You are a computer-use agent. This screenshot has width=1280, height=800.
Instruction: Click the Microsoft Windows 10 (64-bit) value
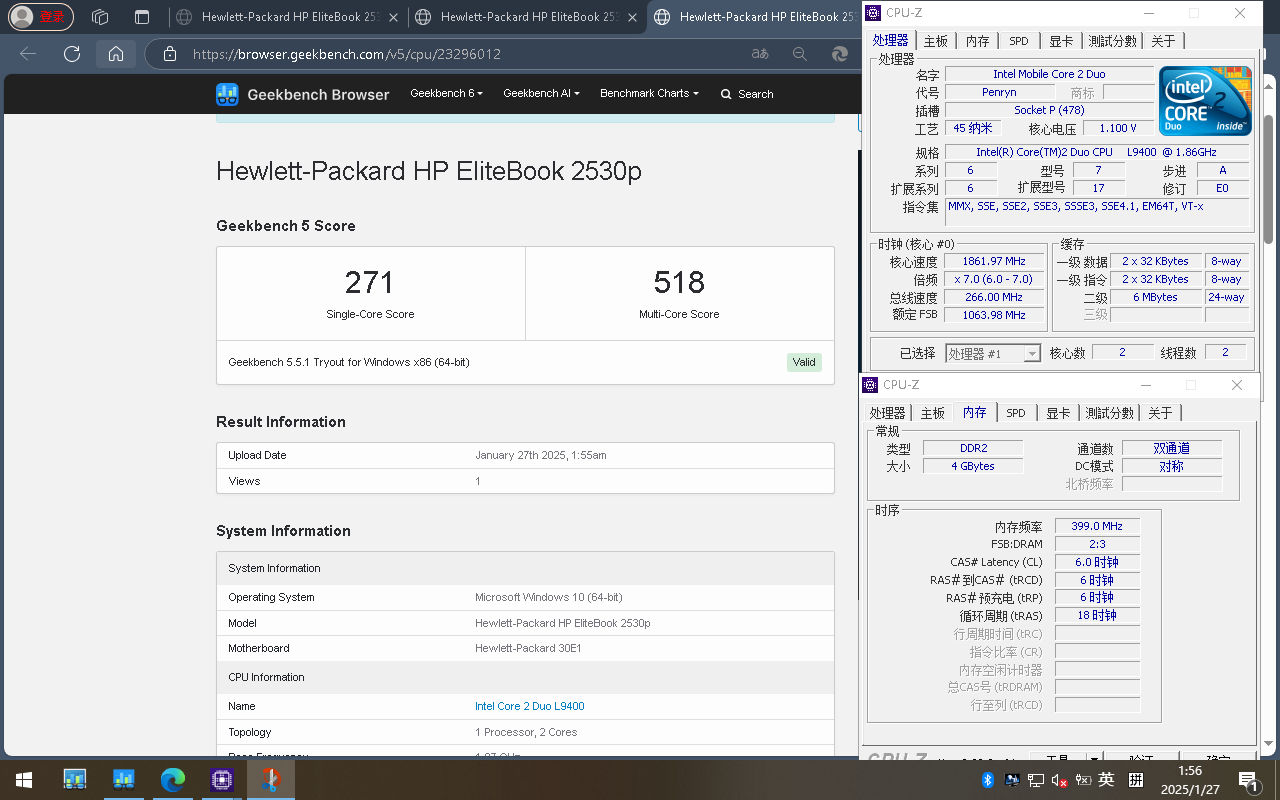(x=549, y=597)
